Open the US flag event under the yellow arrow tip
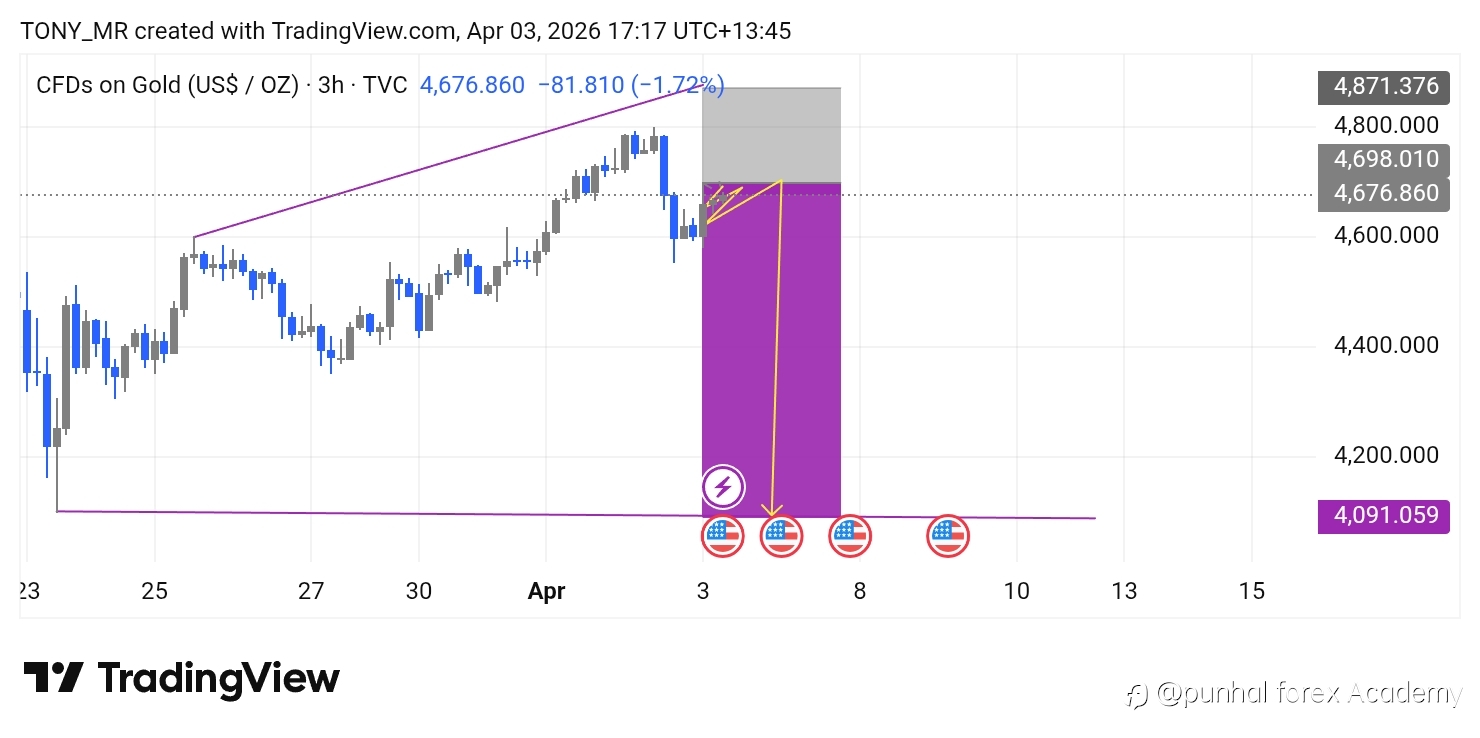The image size is (1480, 738). pyautogui.click(x=782, y=536)
